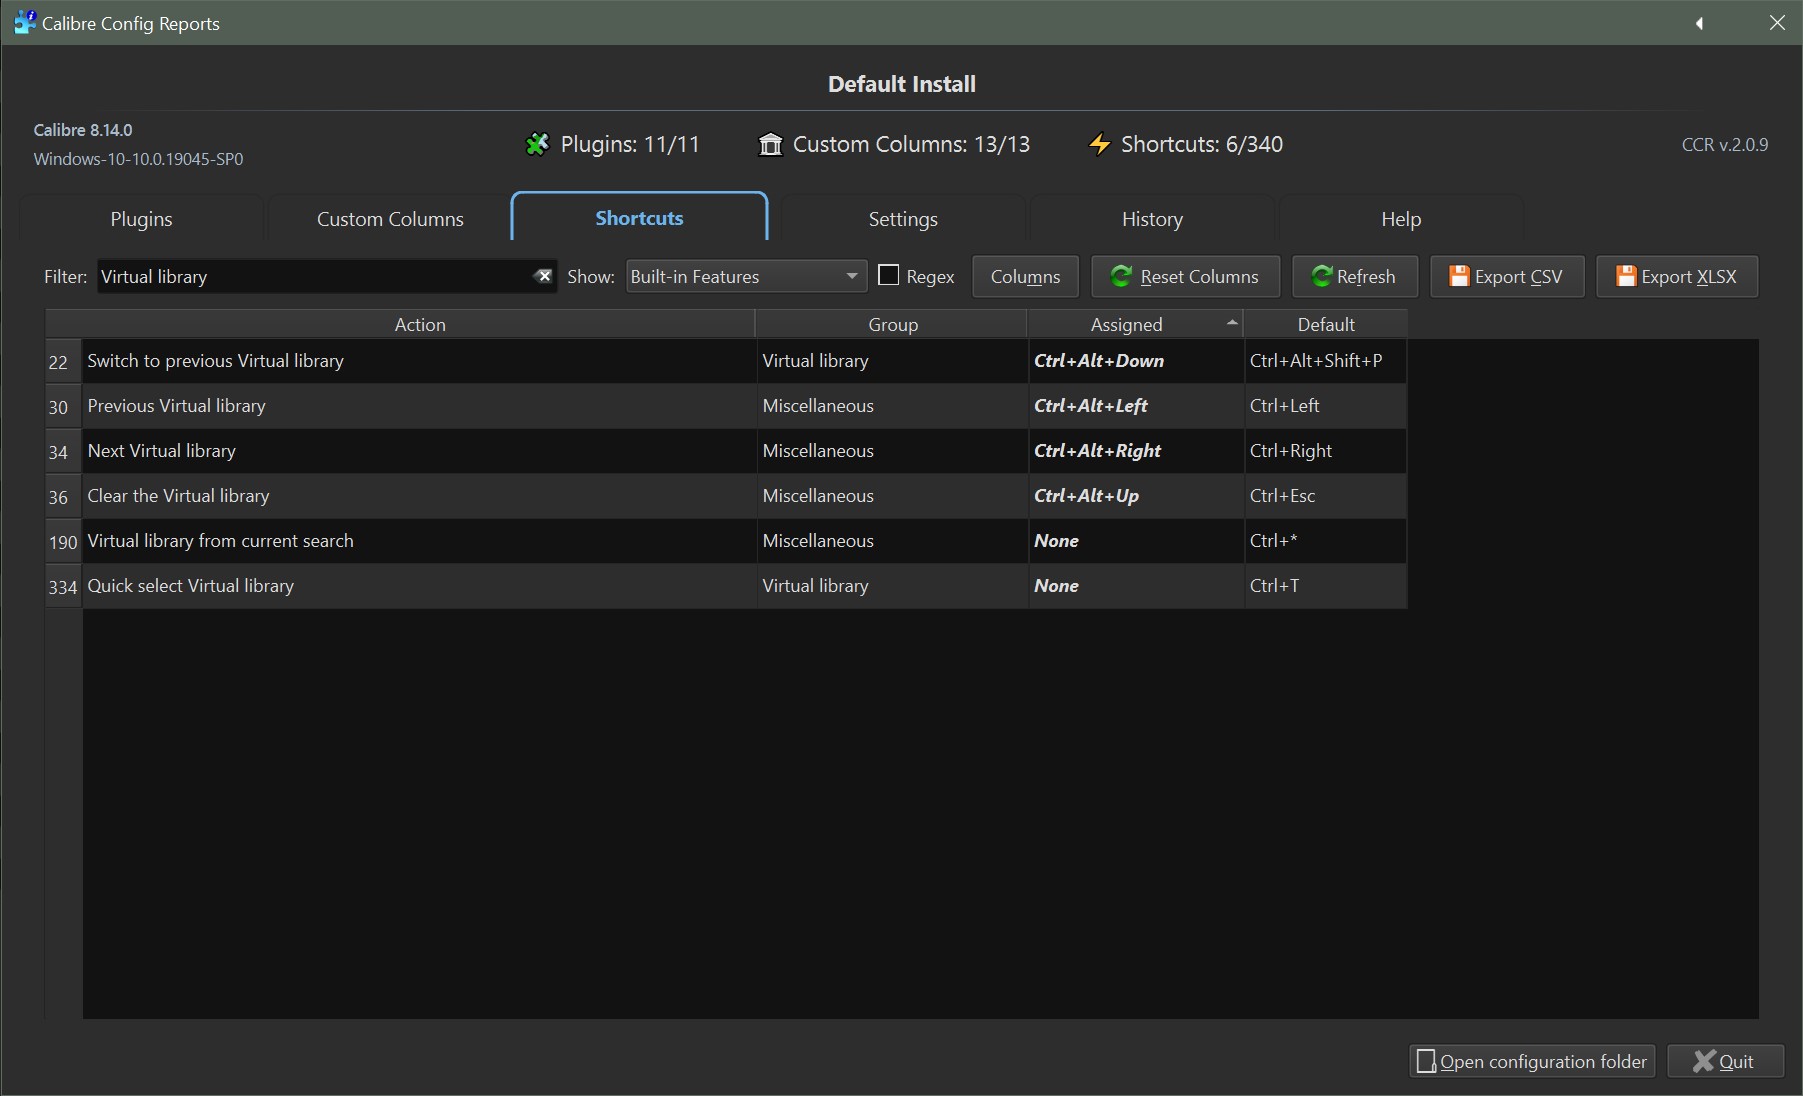Image resolution: width=1803 pixels, height=1096 pixels.
Task: Enable the Regex checkbox
Action: click(888, 275)
